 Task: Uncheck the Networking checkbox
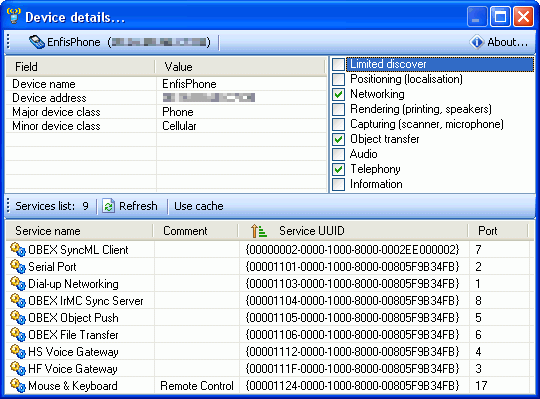pos(339,94)
